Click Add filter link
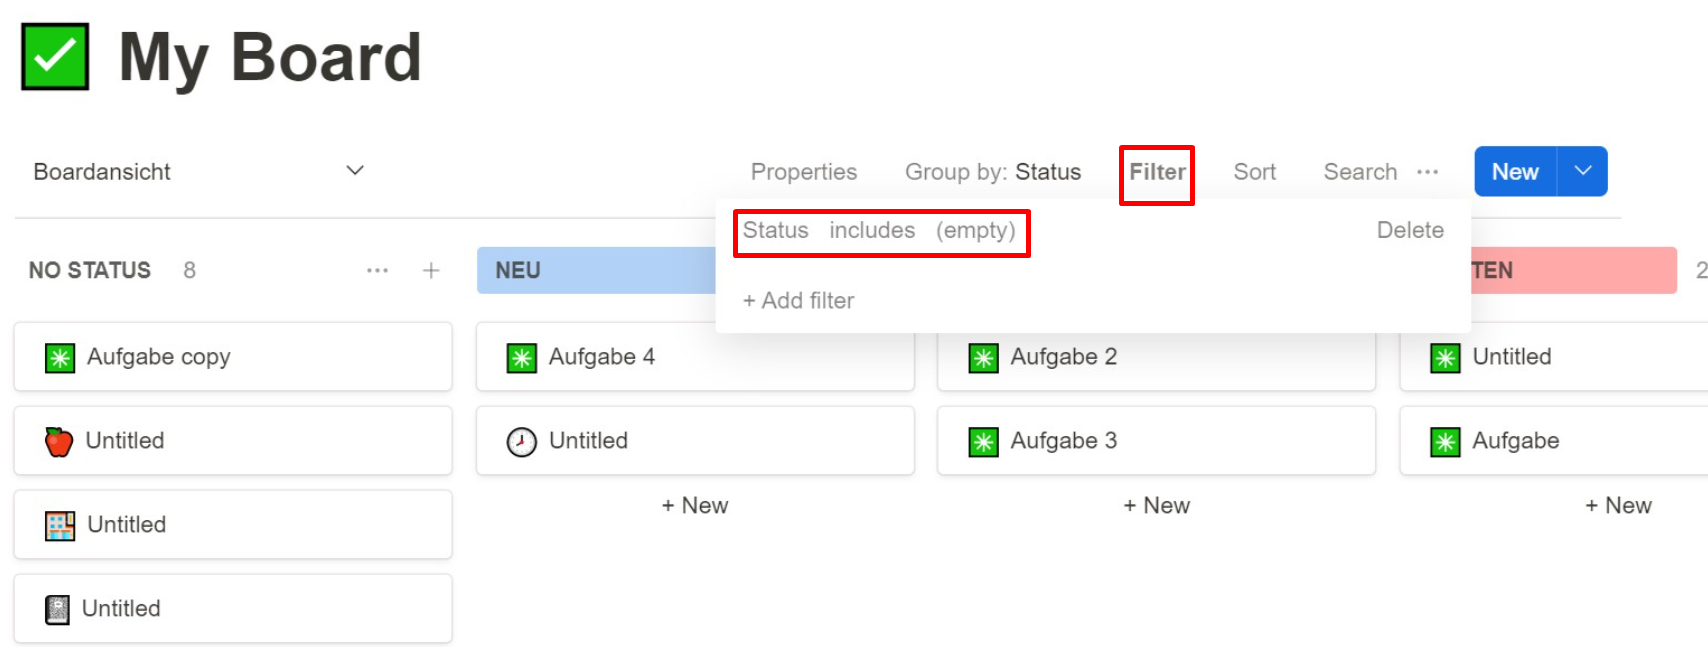This screenshot has width=1708, height=647. (x=798, y=300)
